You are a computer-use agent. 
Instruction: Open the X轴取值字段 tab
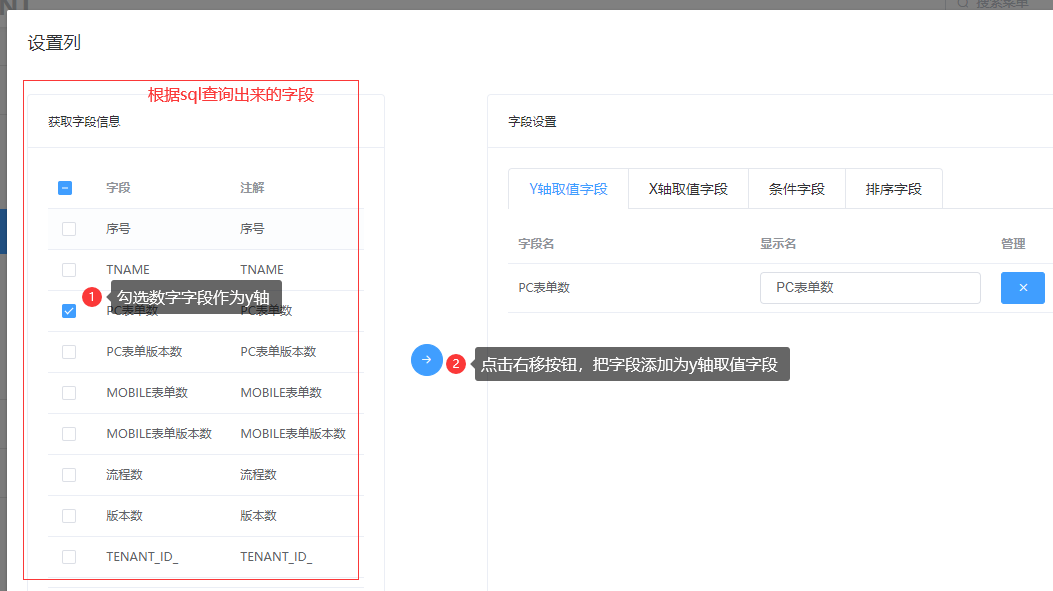tap(688, 189)
